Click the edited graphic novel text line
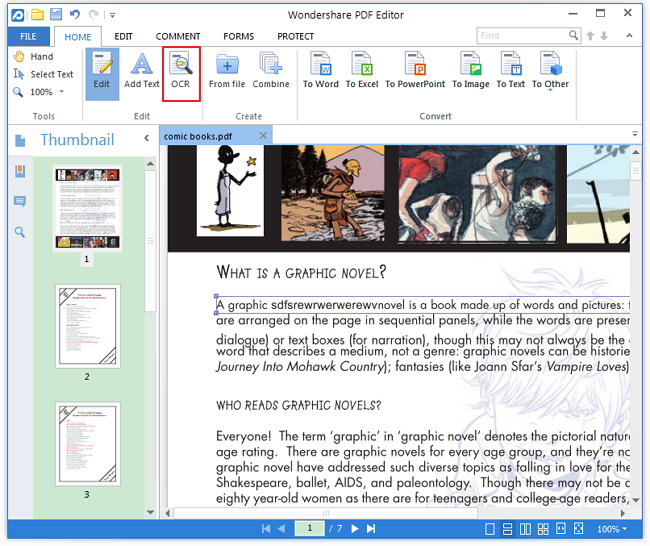 click(422, 305)
